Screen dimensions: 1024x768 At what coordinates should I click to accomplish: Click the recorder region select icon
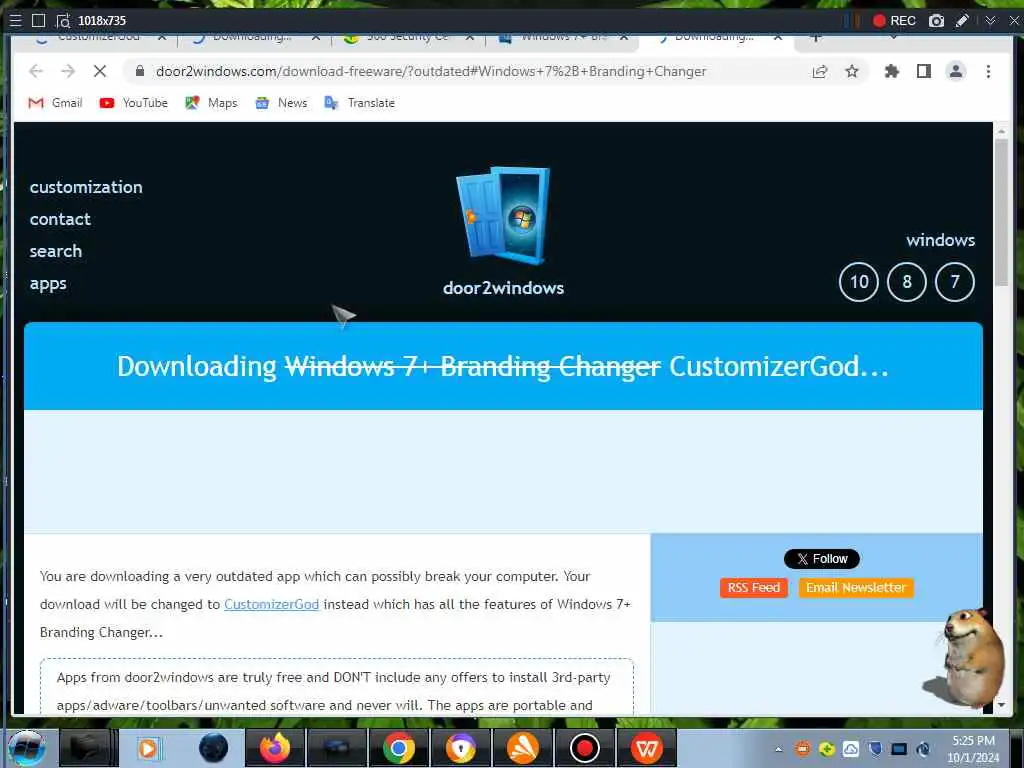(x=63, y=21)
